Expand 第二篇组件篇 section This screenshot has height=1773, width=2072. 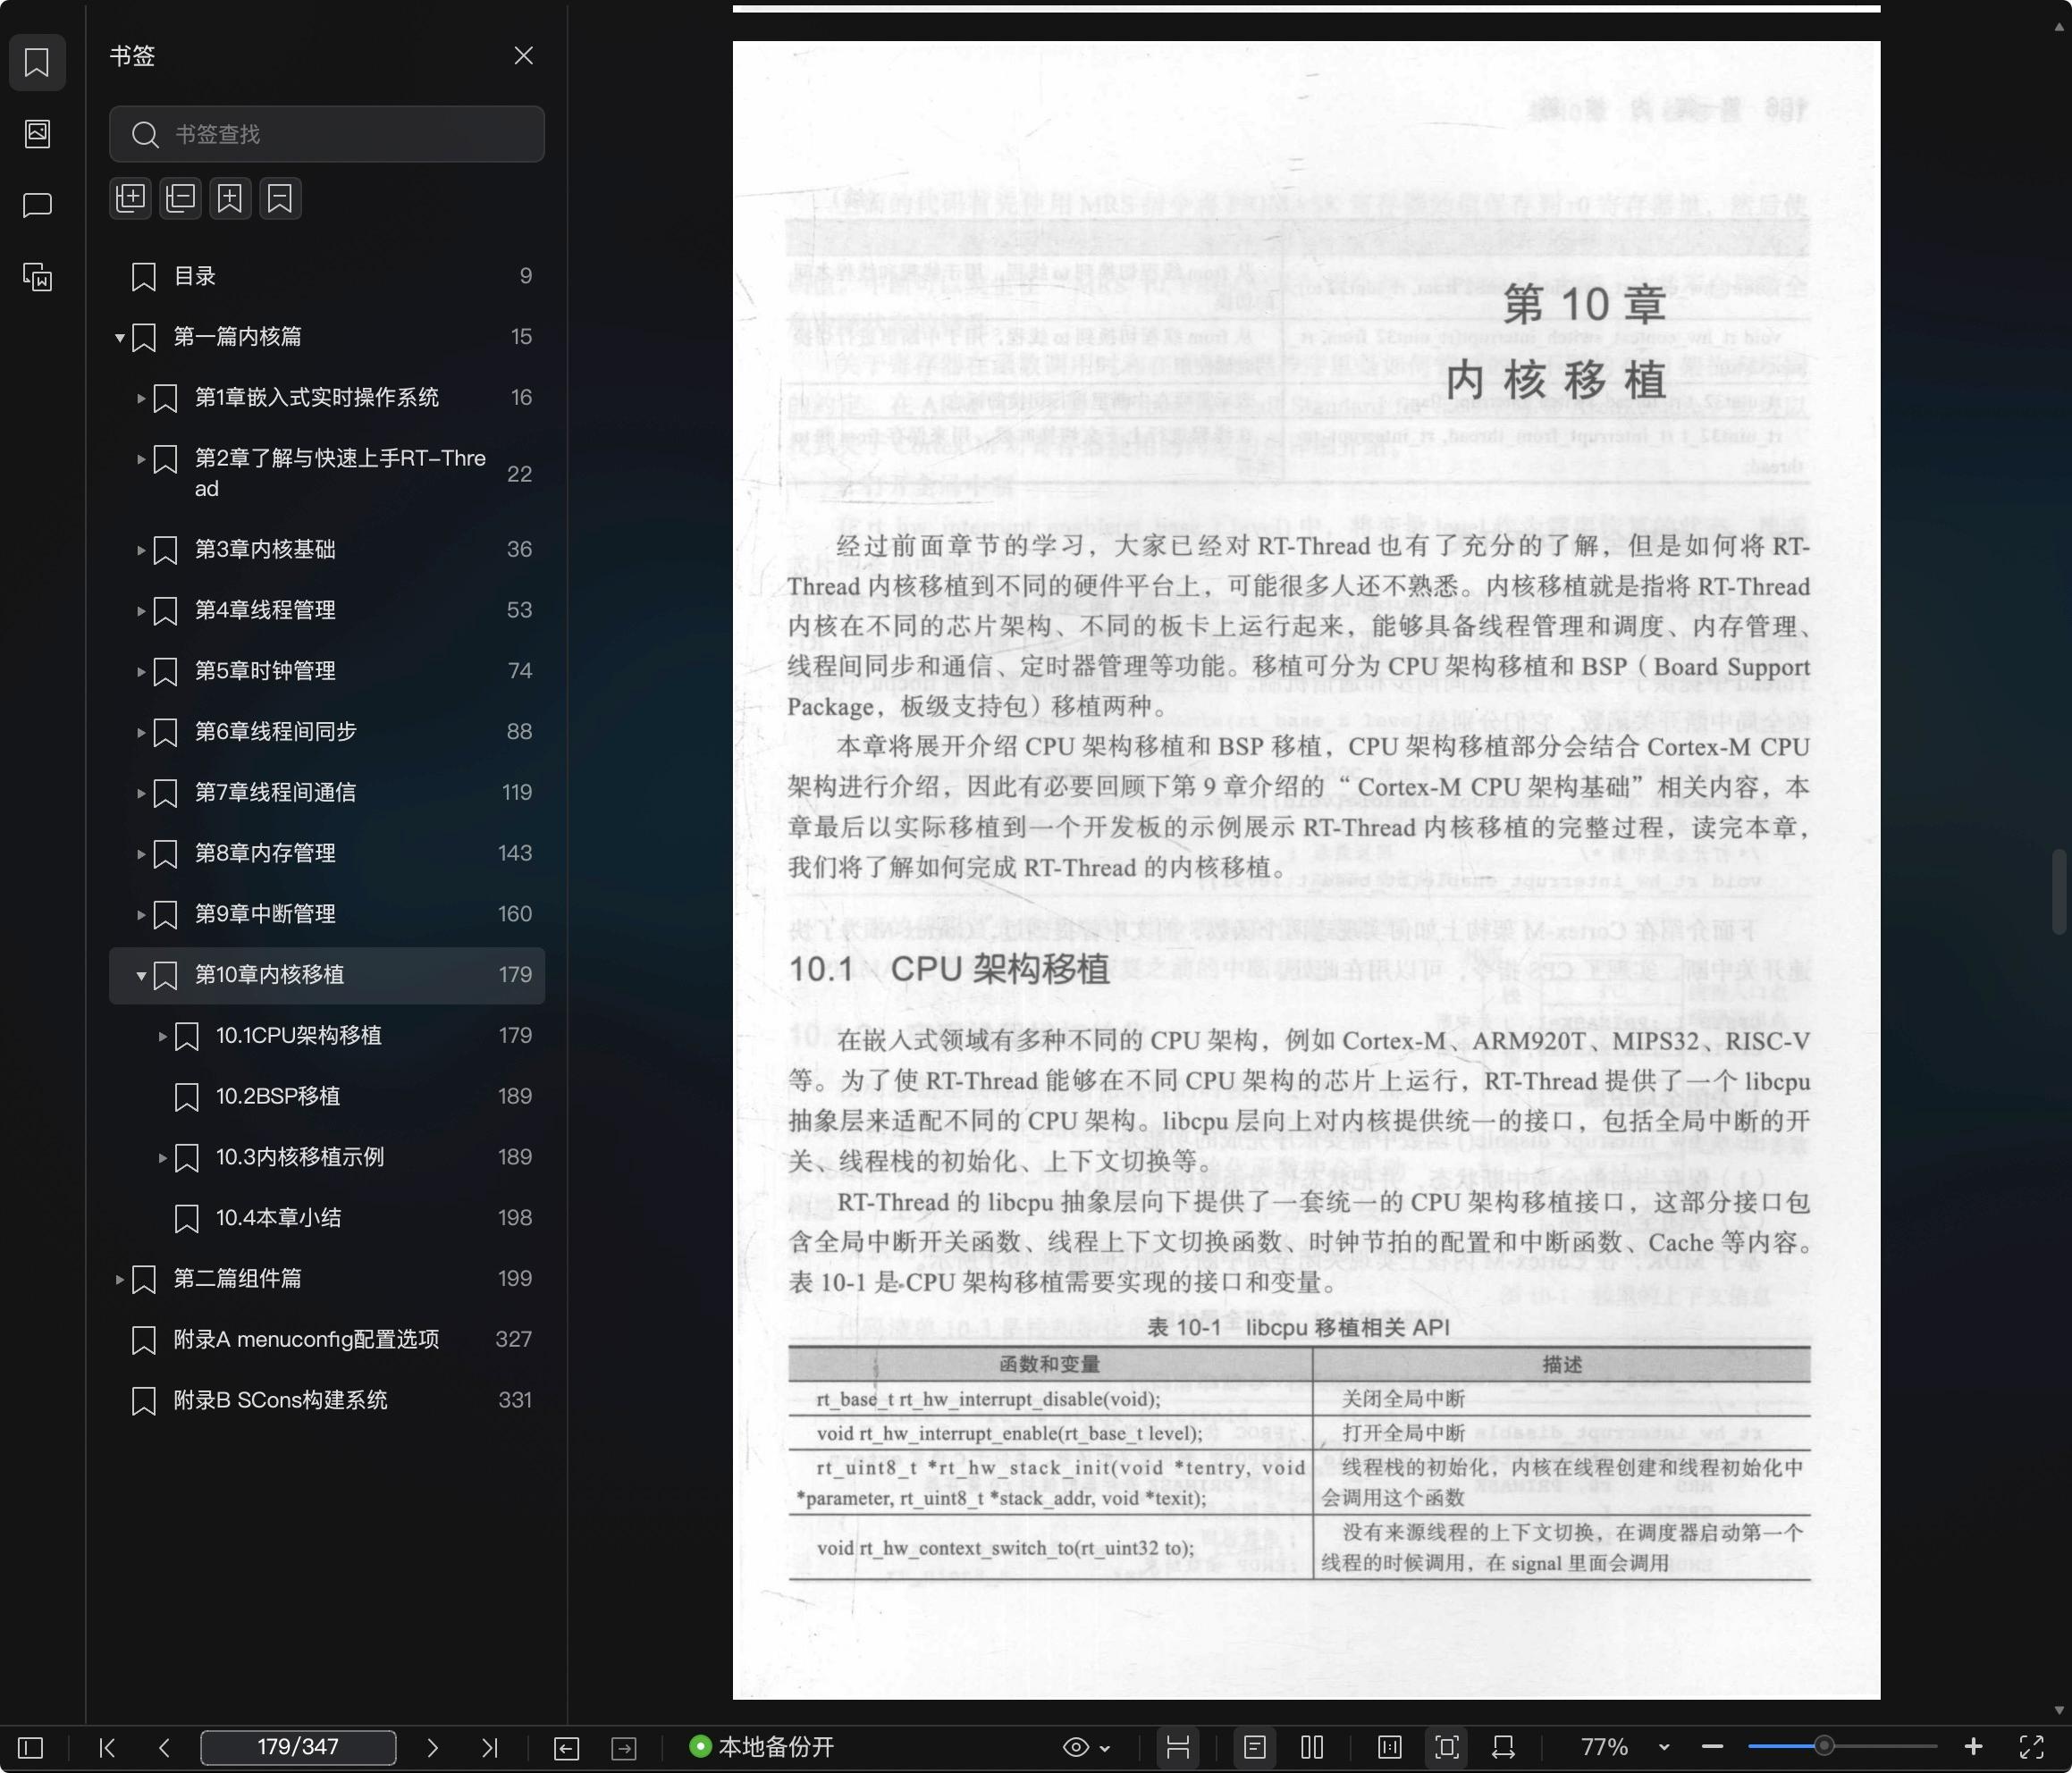(120, 1280)
